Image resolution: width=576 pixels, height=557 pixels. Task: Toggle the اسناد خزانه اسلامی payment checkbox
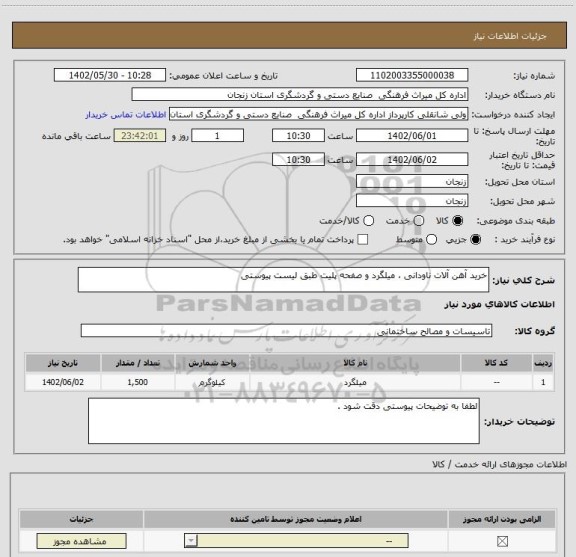[x=363, y=240]
